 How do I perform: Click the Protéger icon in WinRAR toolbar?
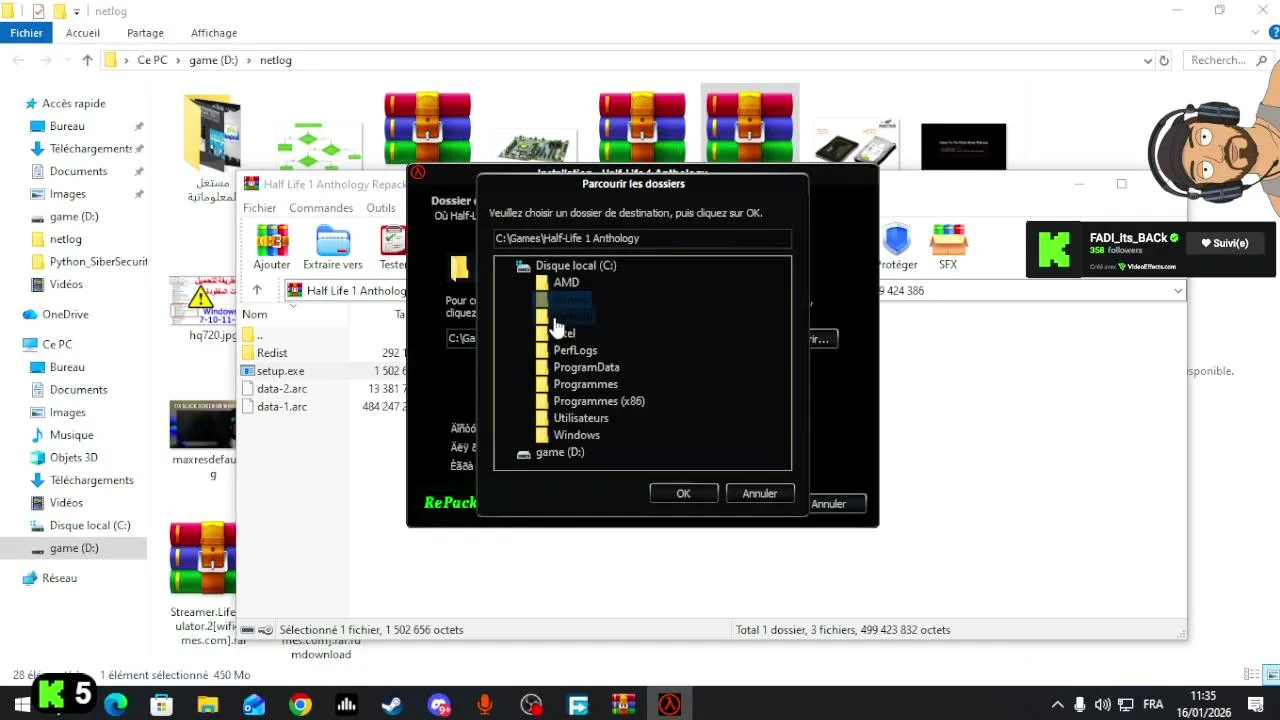896,247
